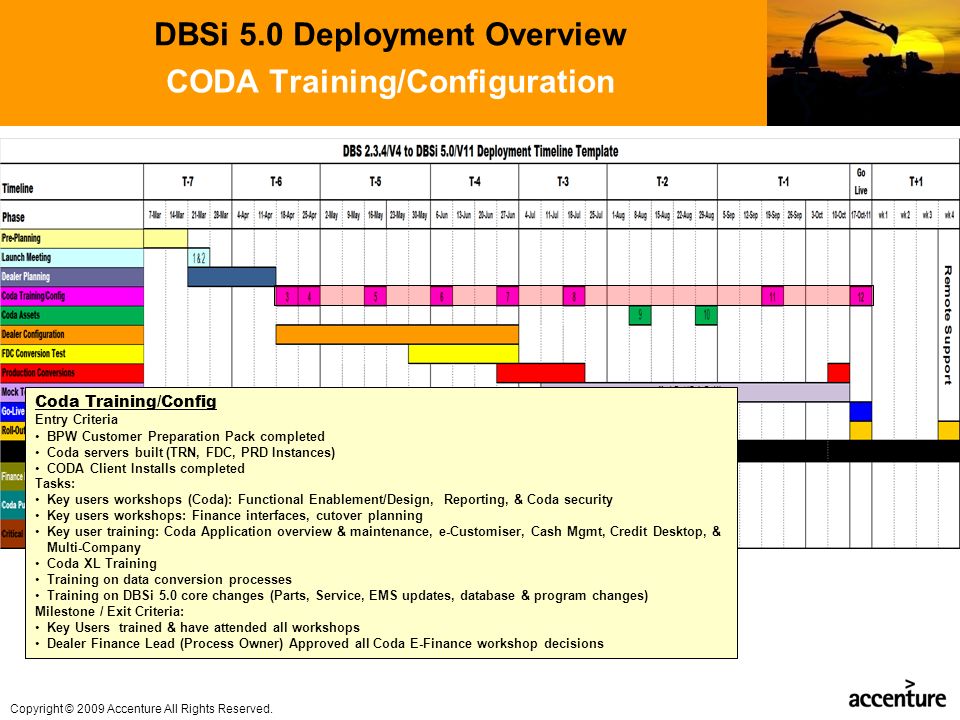Click the 'Tasks:' line
The width and height of the screenshot is (960, 720).
[x=55, y=484]
